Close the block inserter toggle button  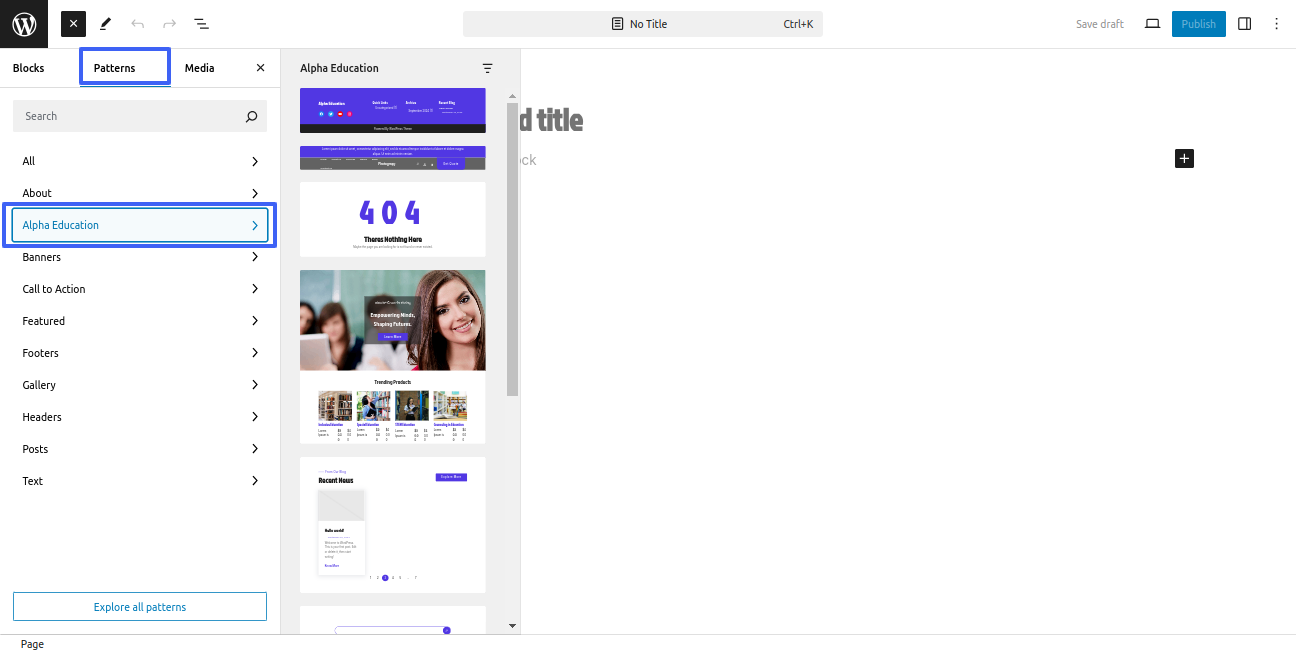point(73,24)
